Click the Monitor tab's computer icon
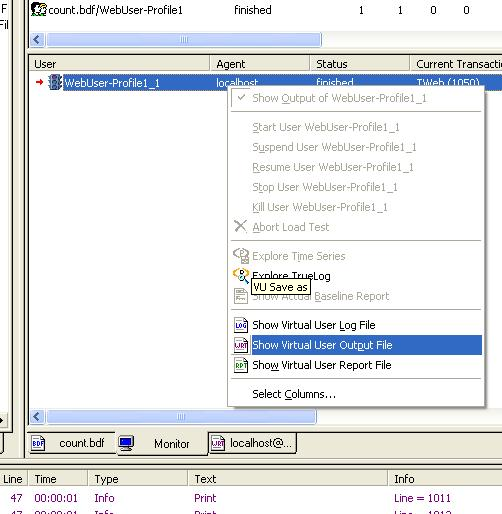Viewport: 502px width, 514px height. pyautogui.click(x=126, y=443)
